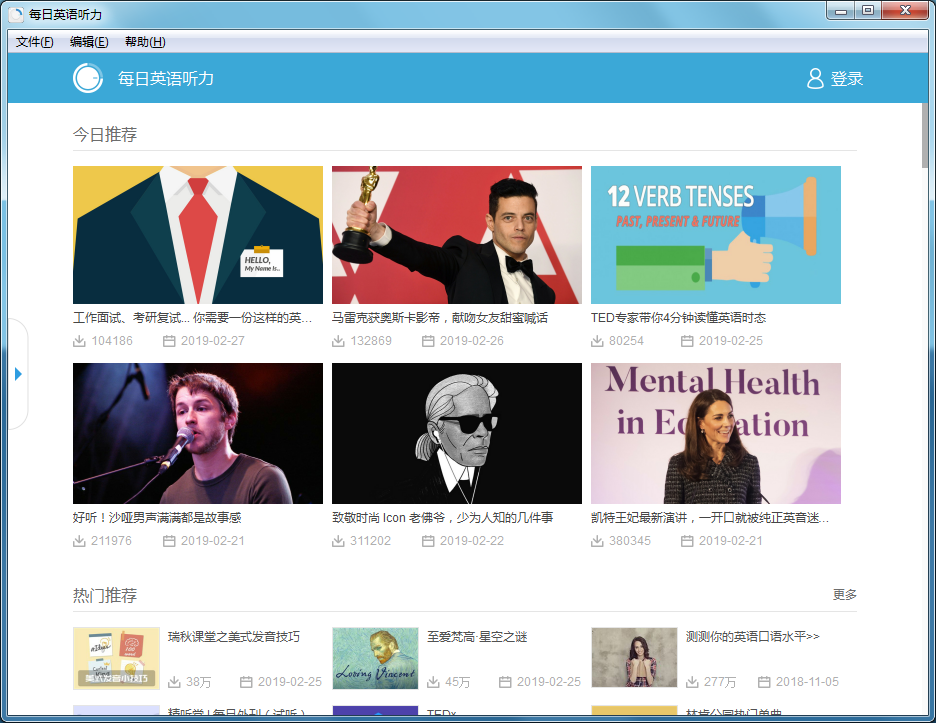The width and height of the screenshot is (936, 723).
Task: Click calendar icon under 沙哑男声 article
Action: point(169,541)
